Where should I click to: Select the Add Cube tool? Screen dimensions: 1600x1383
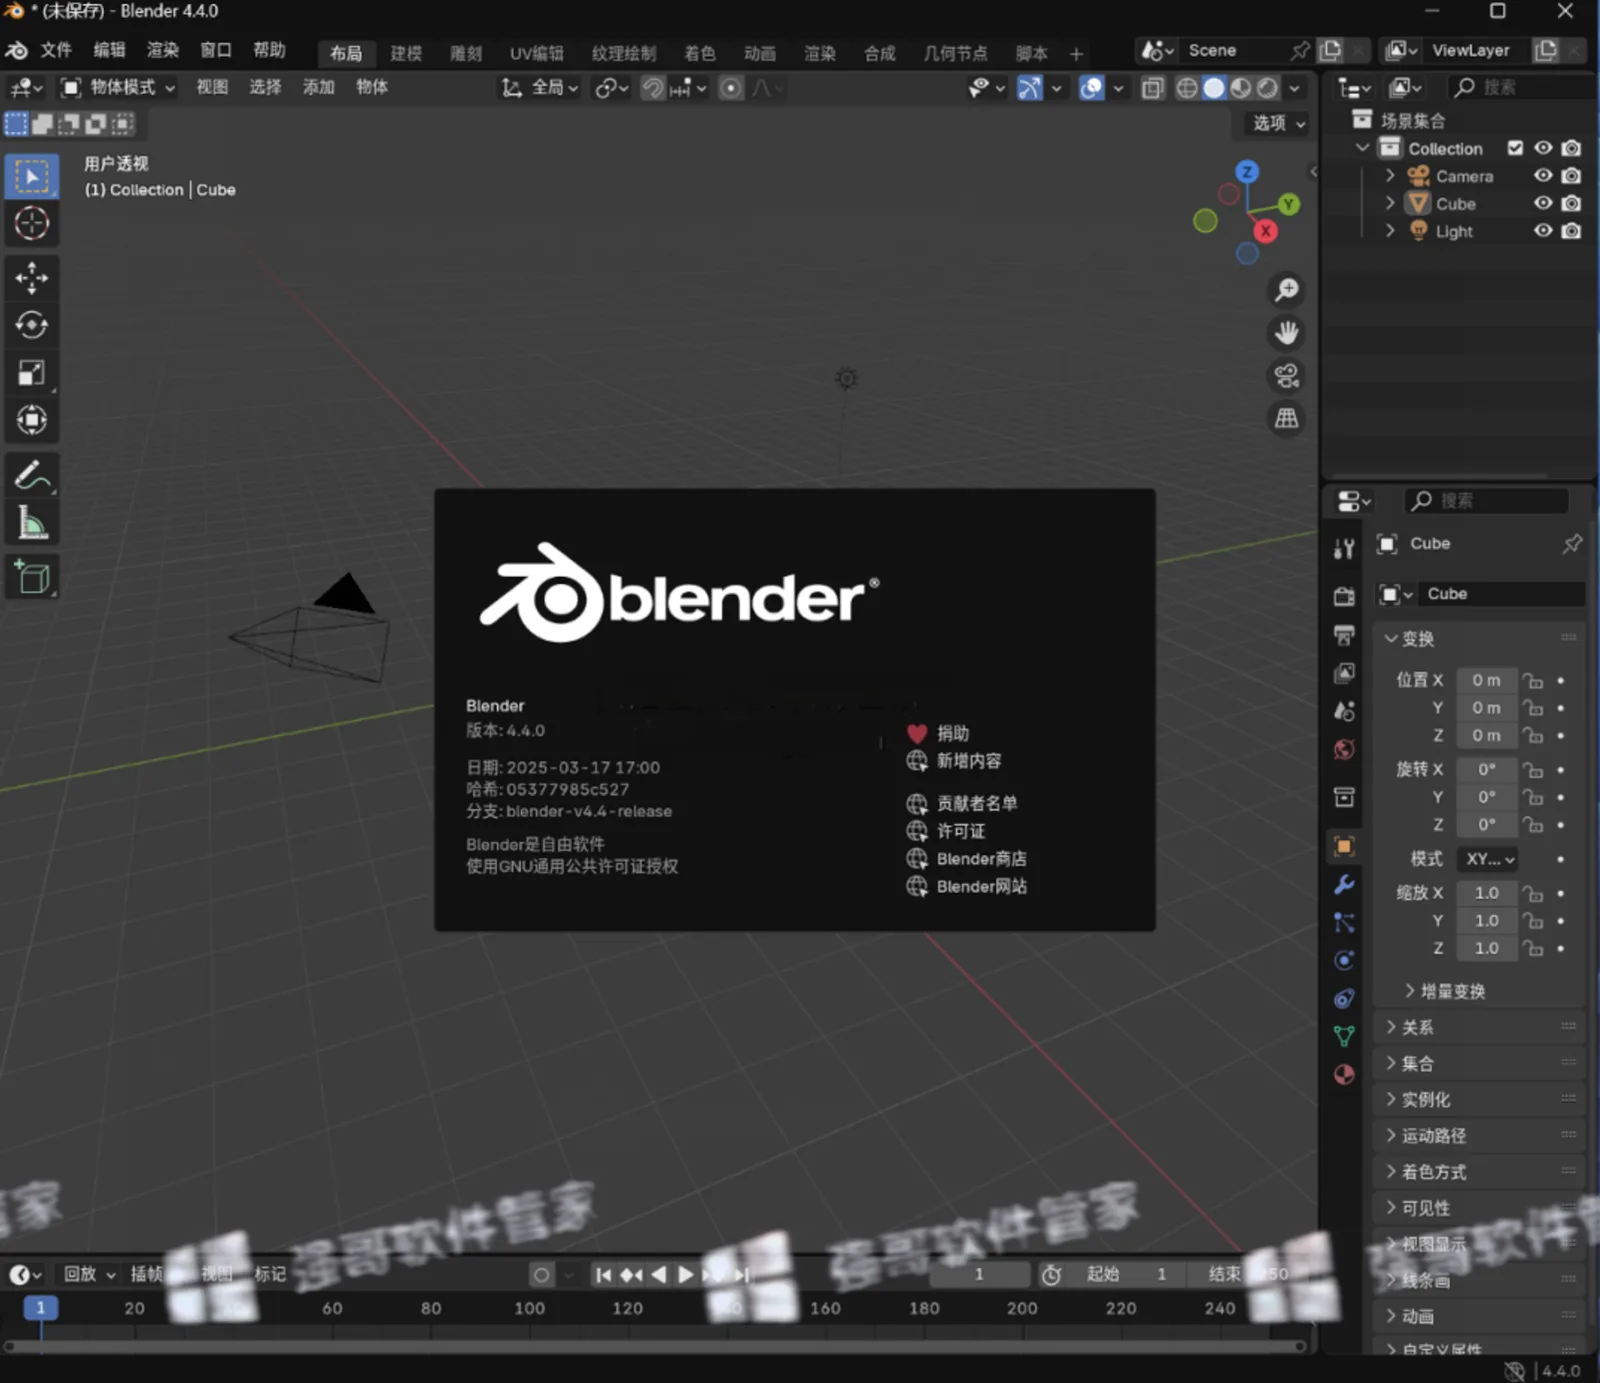point(32,578)
